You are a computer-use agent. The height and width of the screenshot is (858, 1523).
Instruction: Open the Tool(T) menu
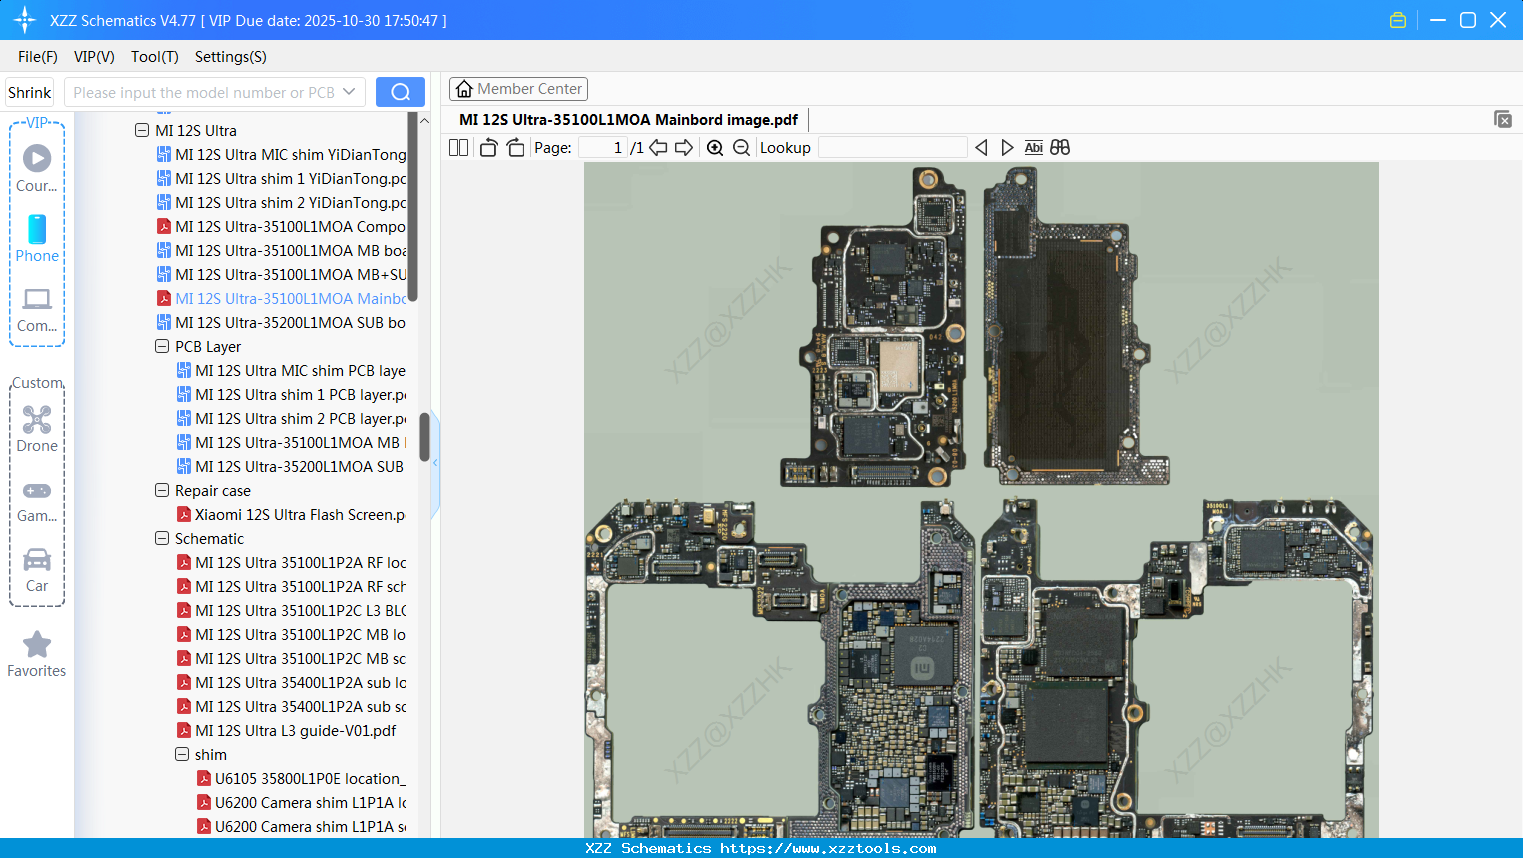click(154, 57)
